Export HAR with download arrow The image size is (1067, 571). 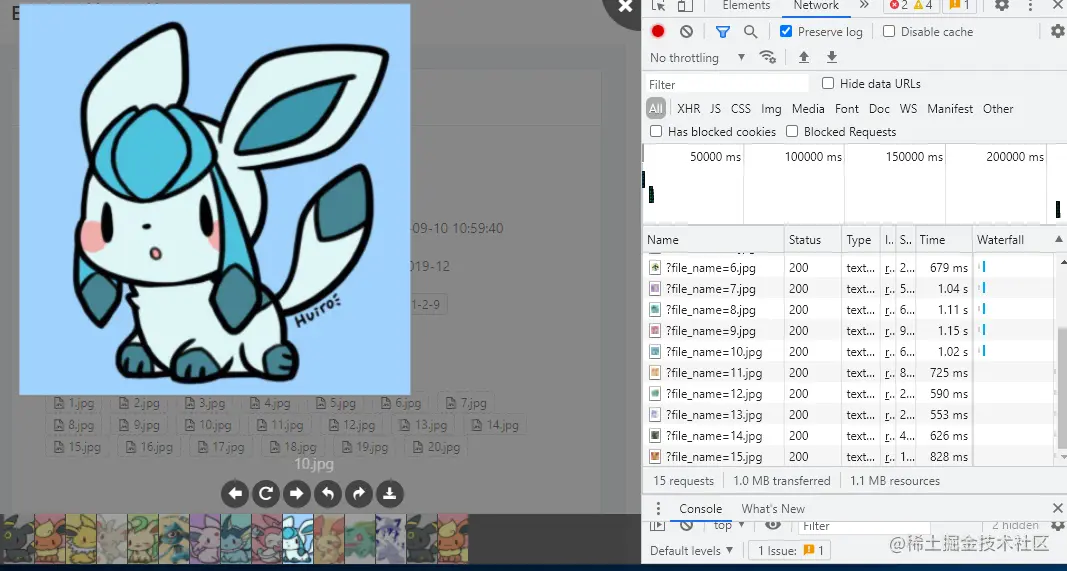(832, 57)
